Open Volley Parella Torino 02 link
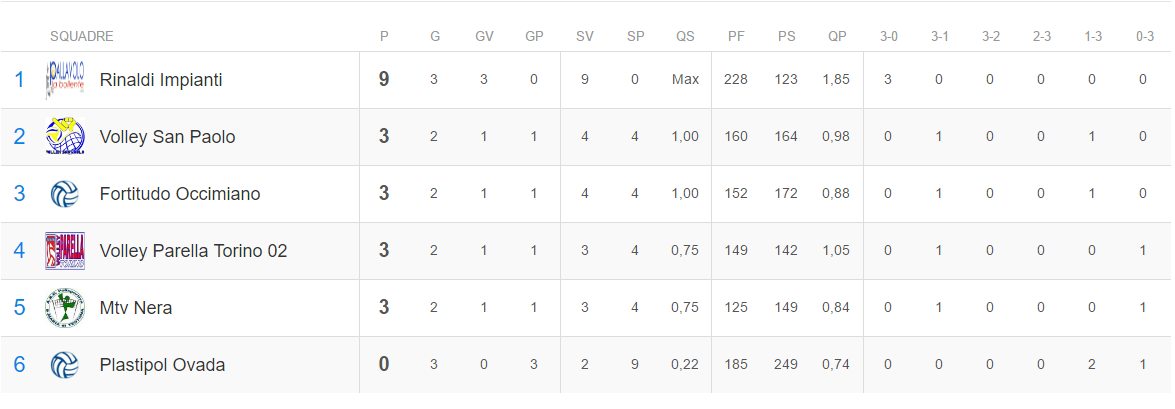This screenshot has height=409, width=1175. pos(193,251)
